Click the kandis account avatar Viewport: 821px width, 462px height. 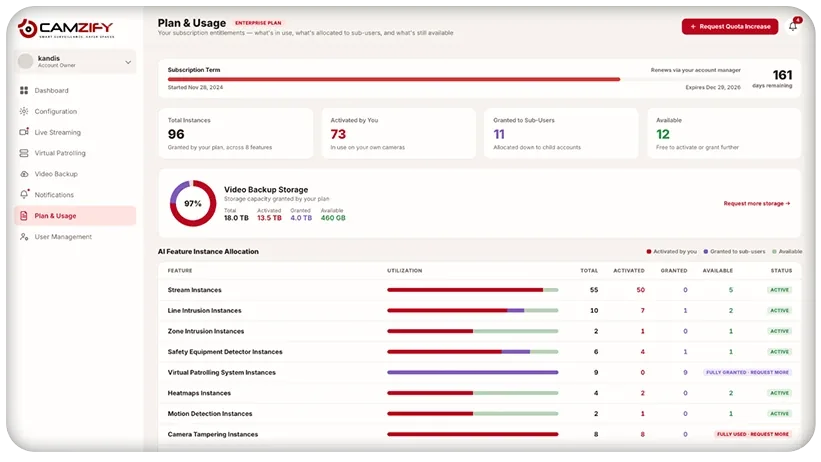pos(26,61)
